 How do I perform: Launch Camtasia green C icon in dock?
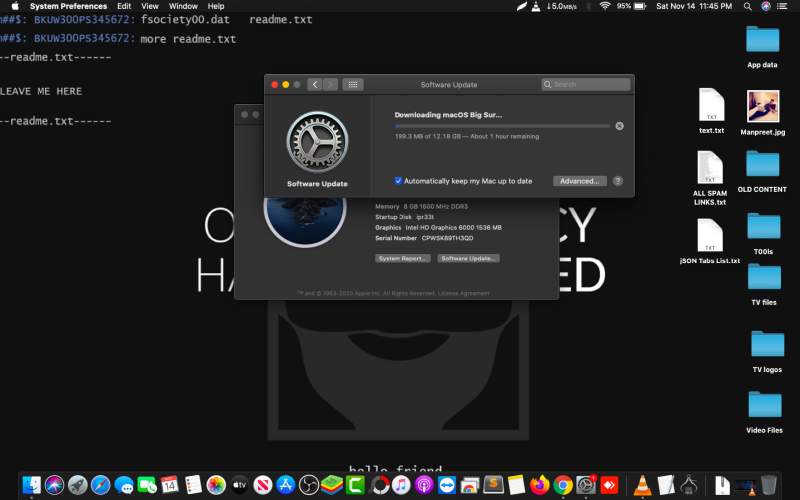[355, 485]
